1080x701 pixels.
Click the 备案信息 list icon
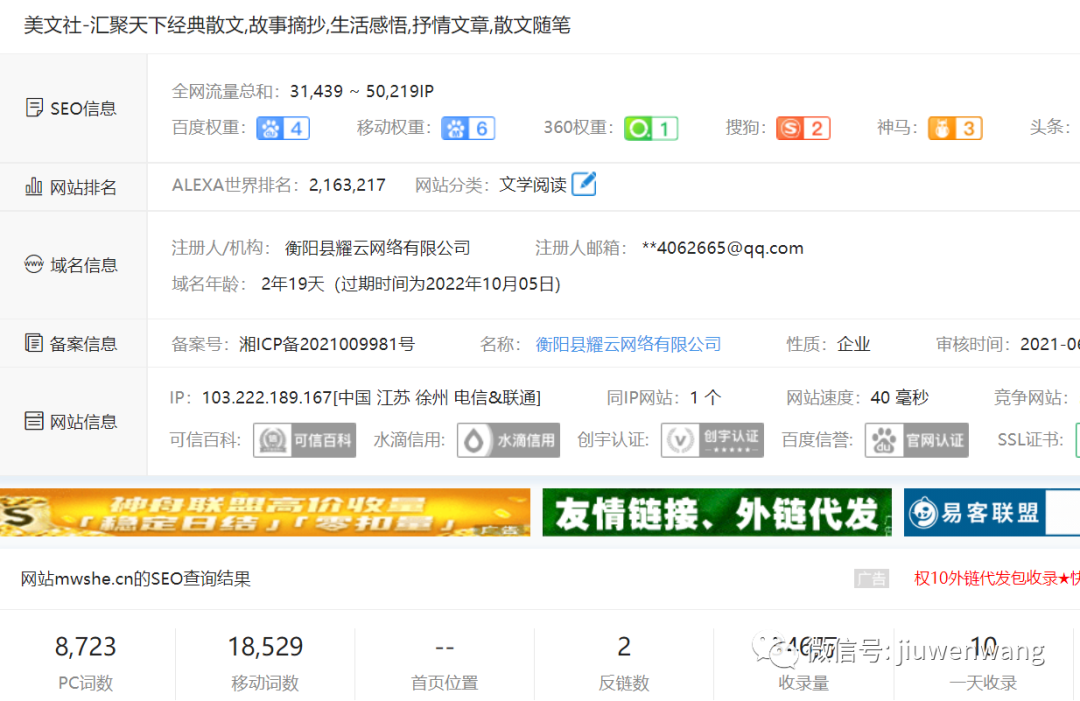click(34, 342)
